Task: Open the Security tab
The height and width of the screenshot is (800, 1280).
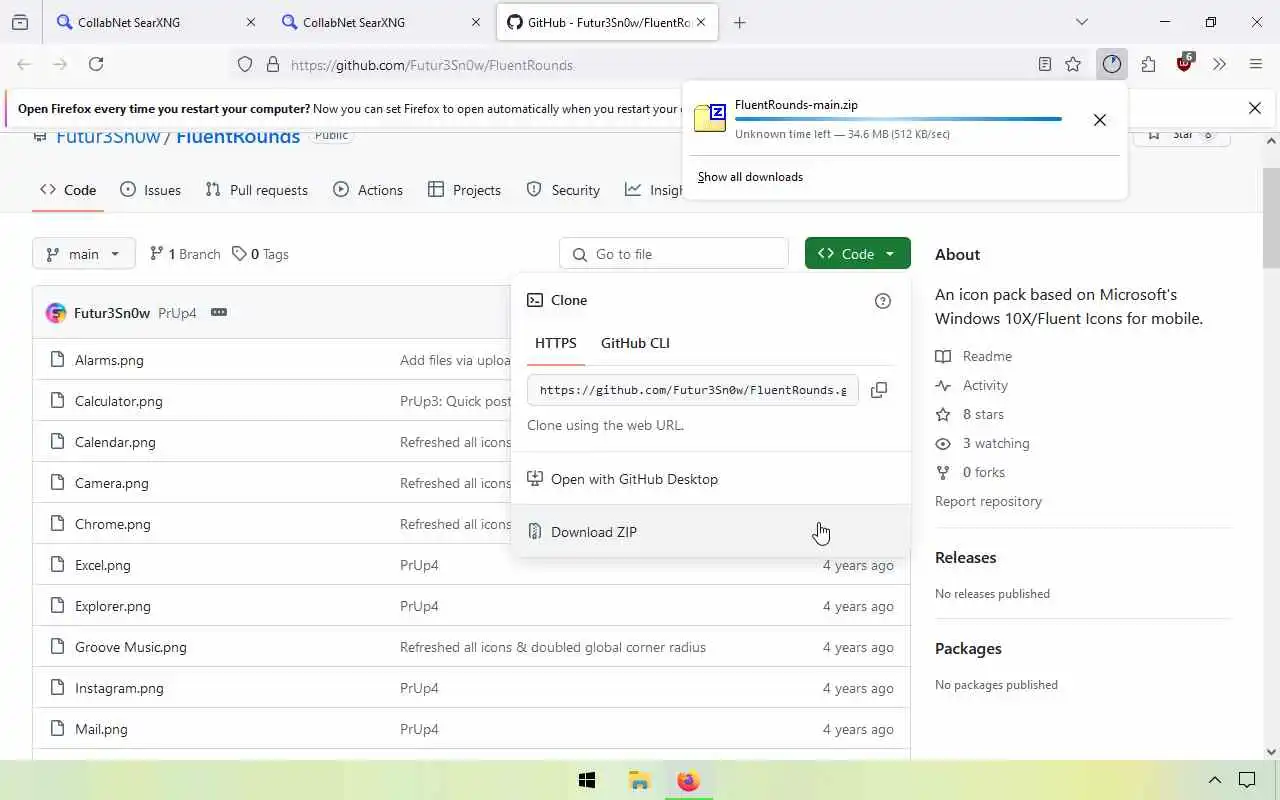Action: (x=563, y=190)
